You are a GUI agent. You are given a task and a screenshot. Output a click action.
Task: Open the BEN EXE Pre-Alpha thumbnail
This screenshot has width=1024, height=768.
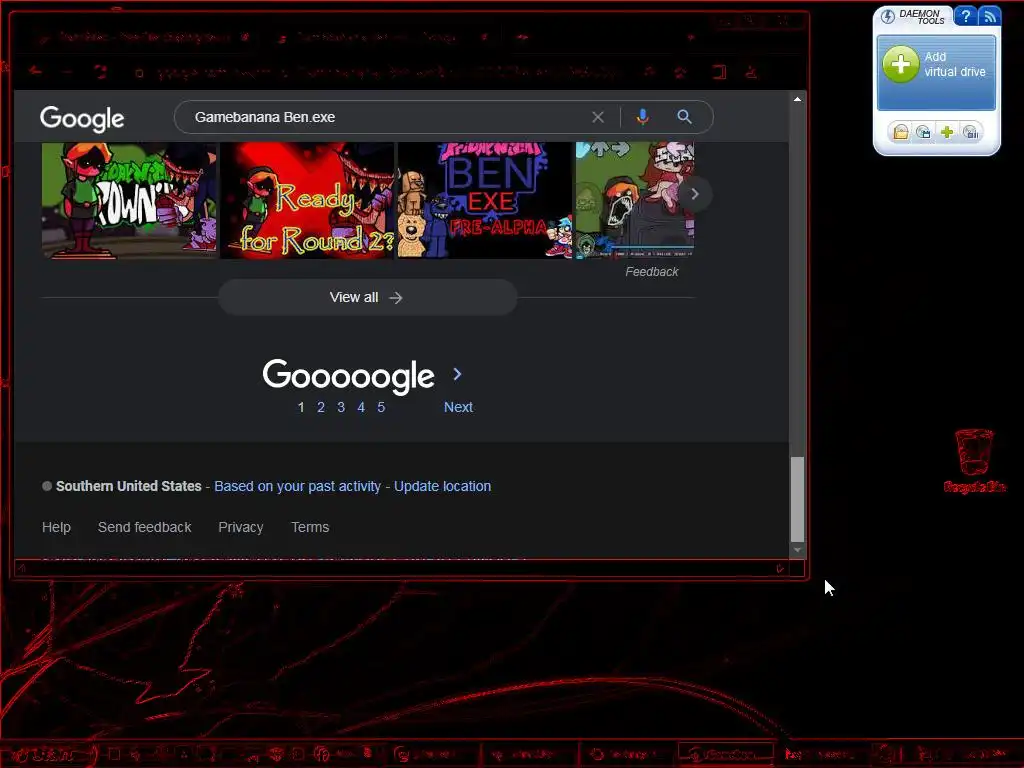tap(485, 200)
